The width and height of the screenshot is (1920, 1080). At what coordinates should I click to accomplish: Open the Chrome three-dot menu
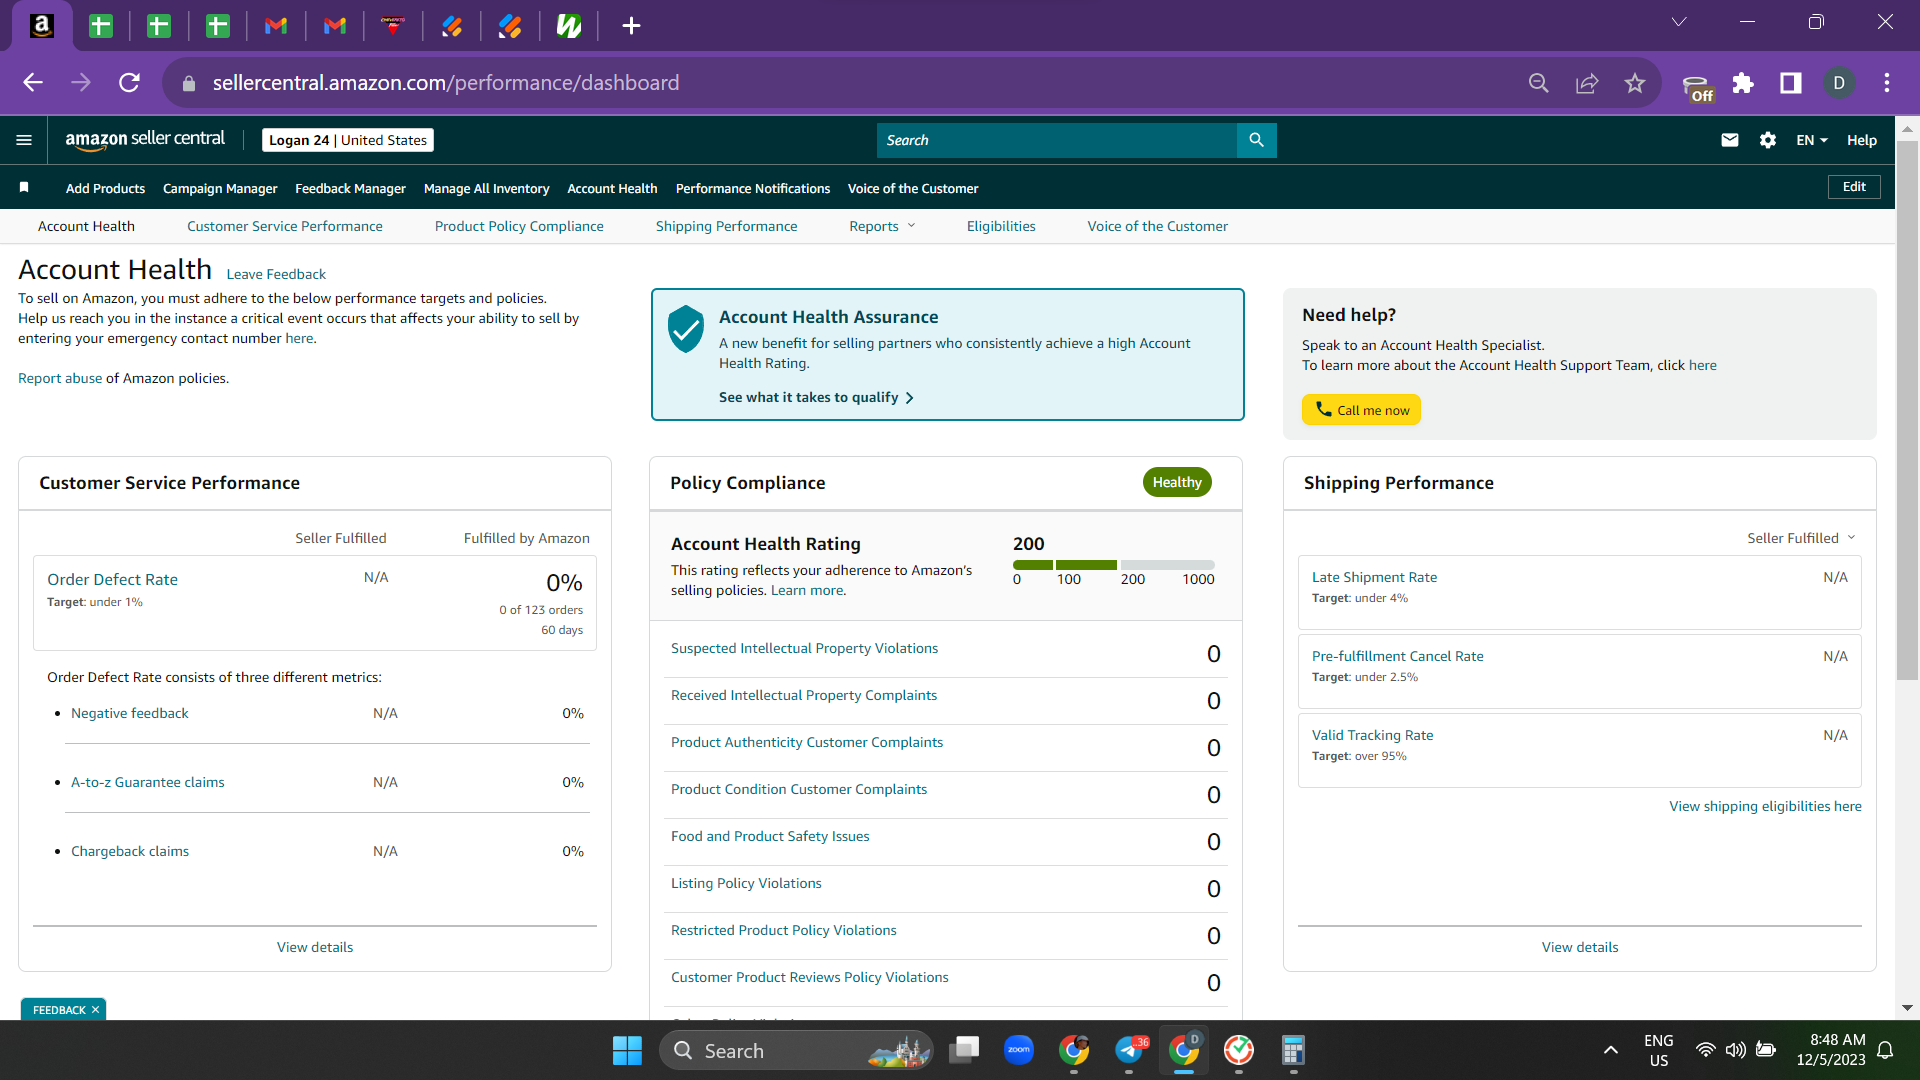click(1887, 83)
